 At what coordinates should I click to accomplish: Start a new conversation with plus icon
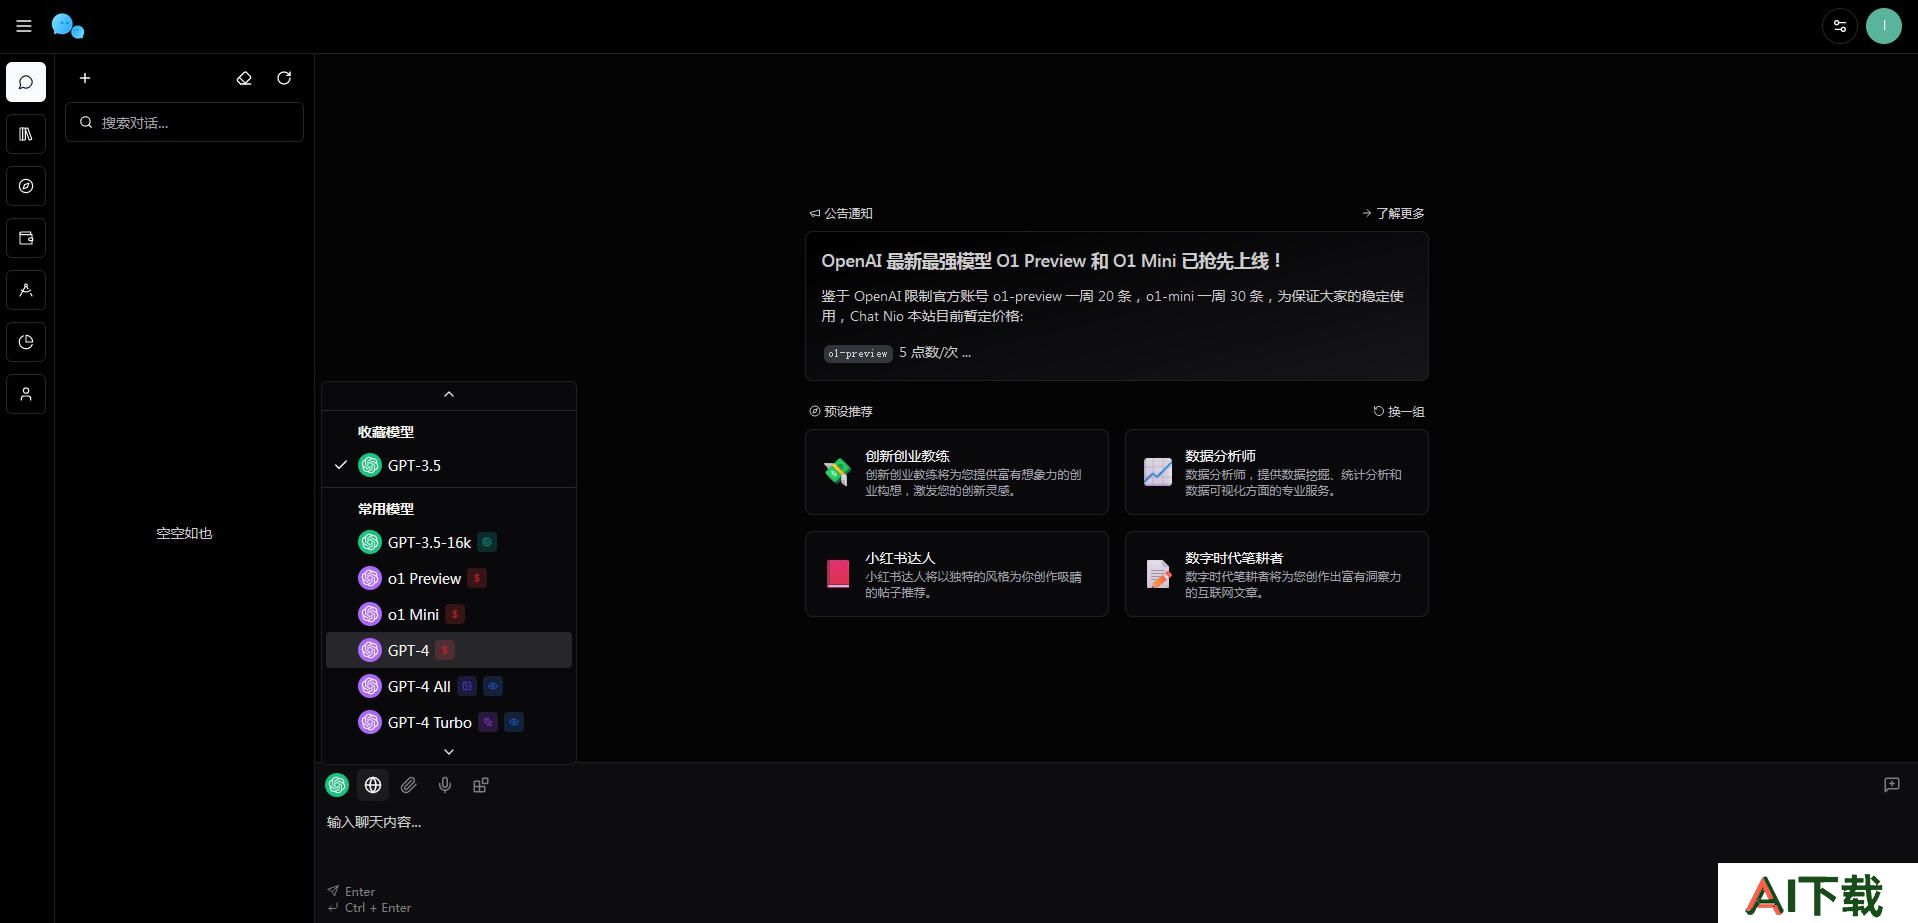click(x=85, y=78)
